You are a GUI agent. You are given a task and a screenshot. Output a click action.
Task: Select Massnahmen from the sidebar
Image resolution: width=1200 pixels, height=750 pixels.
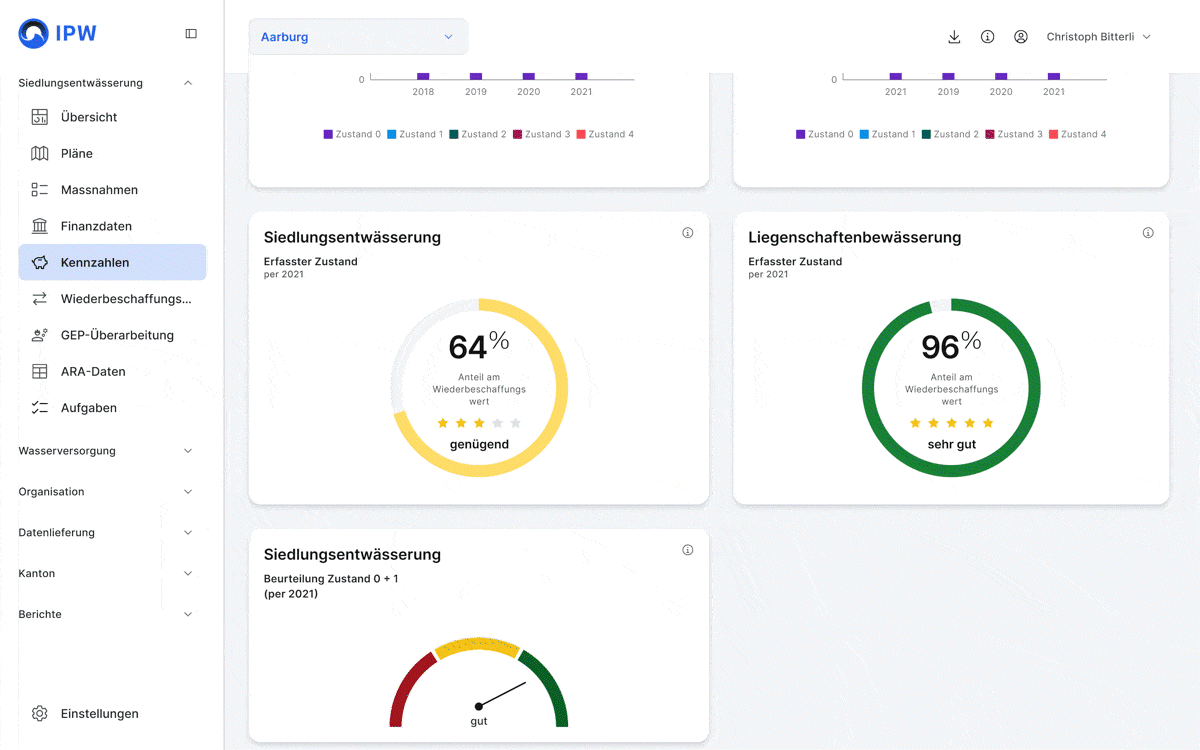99,190
